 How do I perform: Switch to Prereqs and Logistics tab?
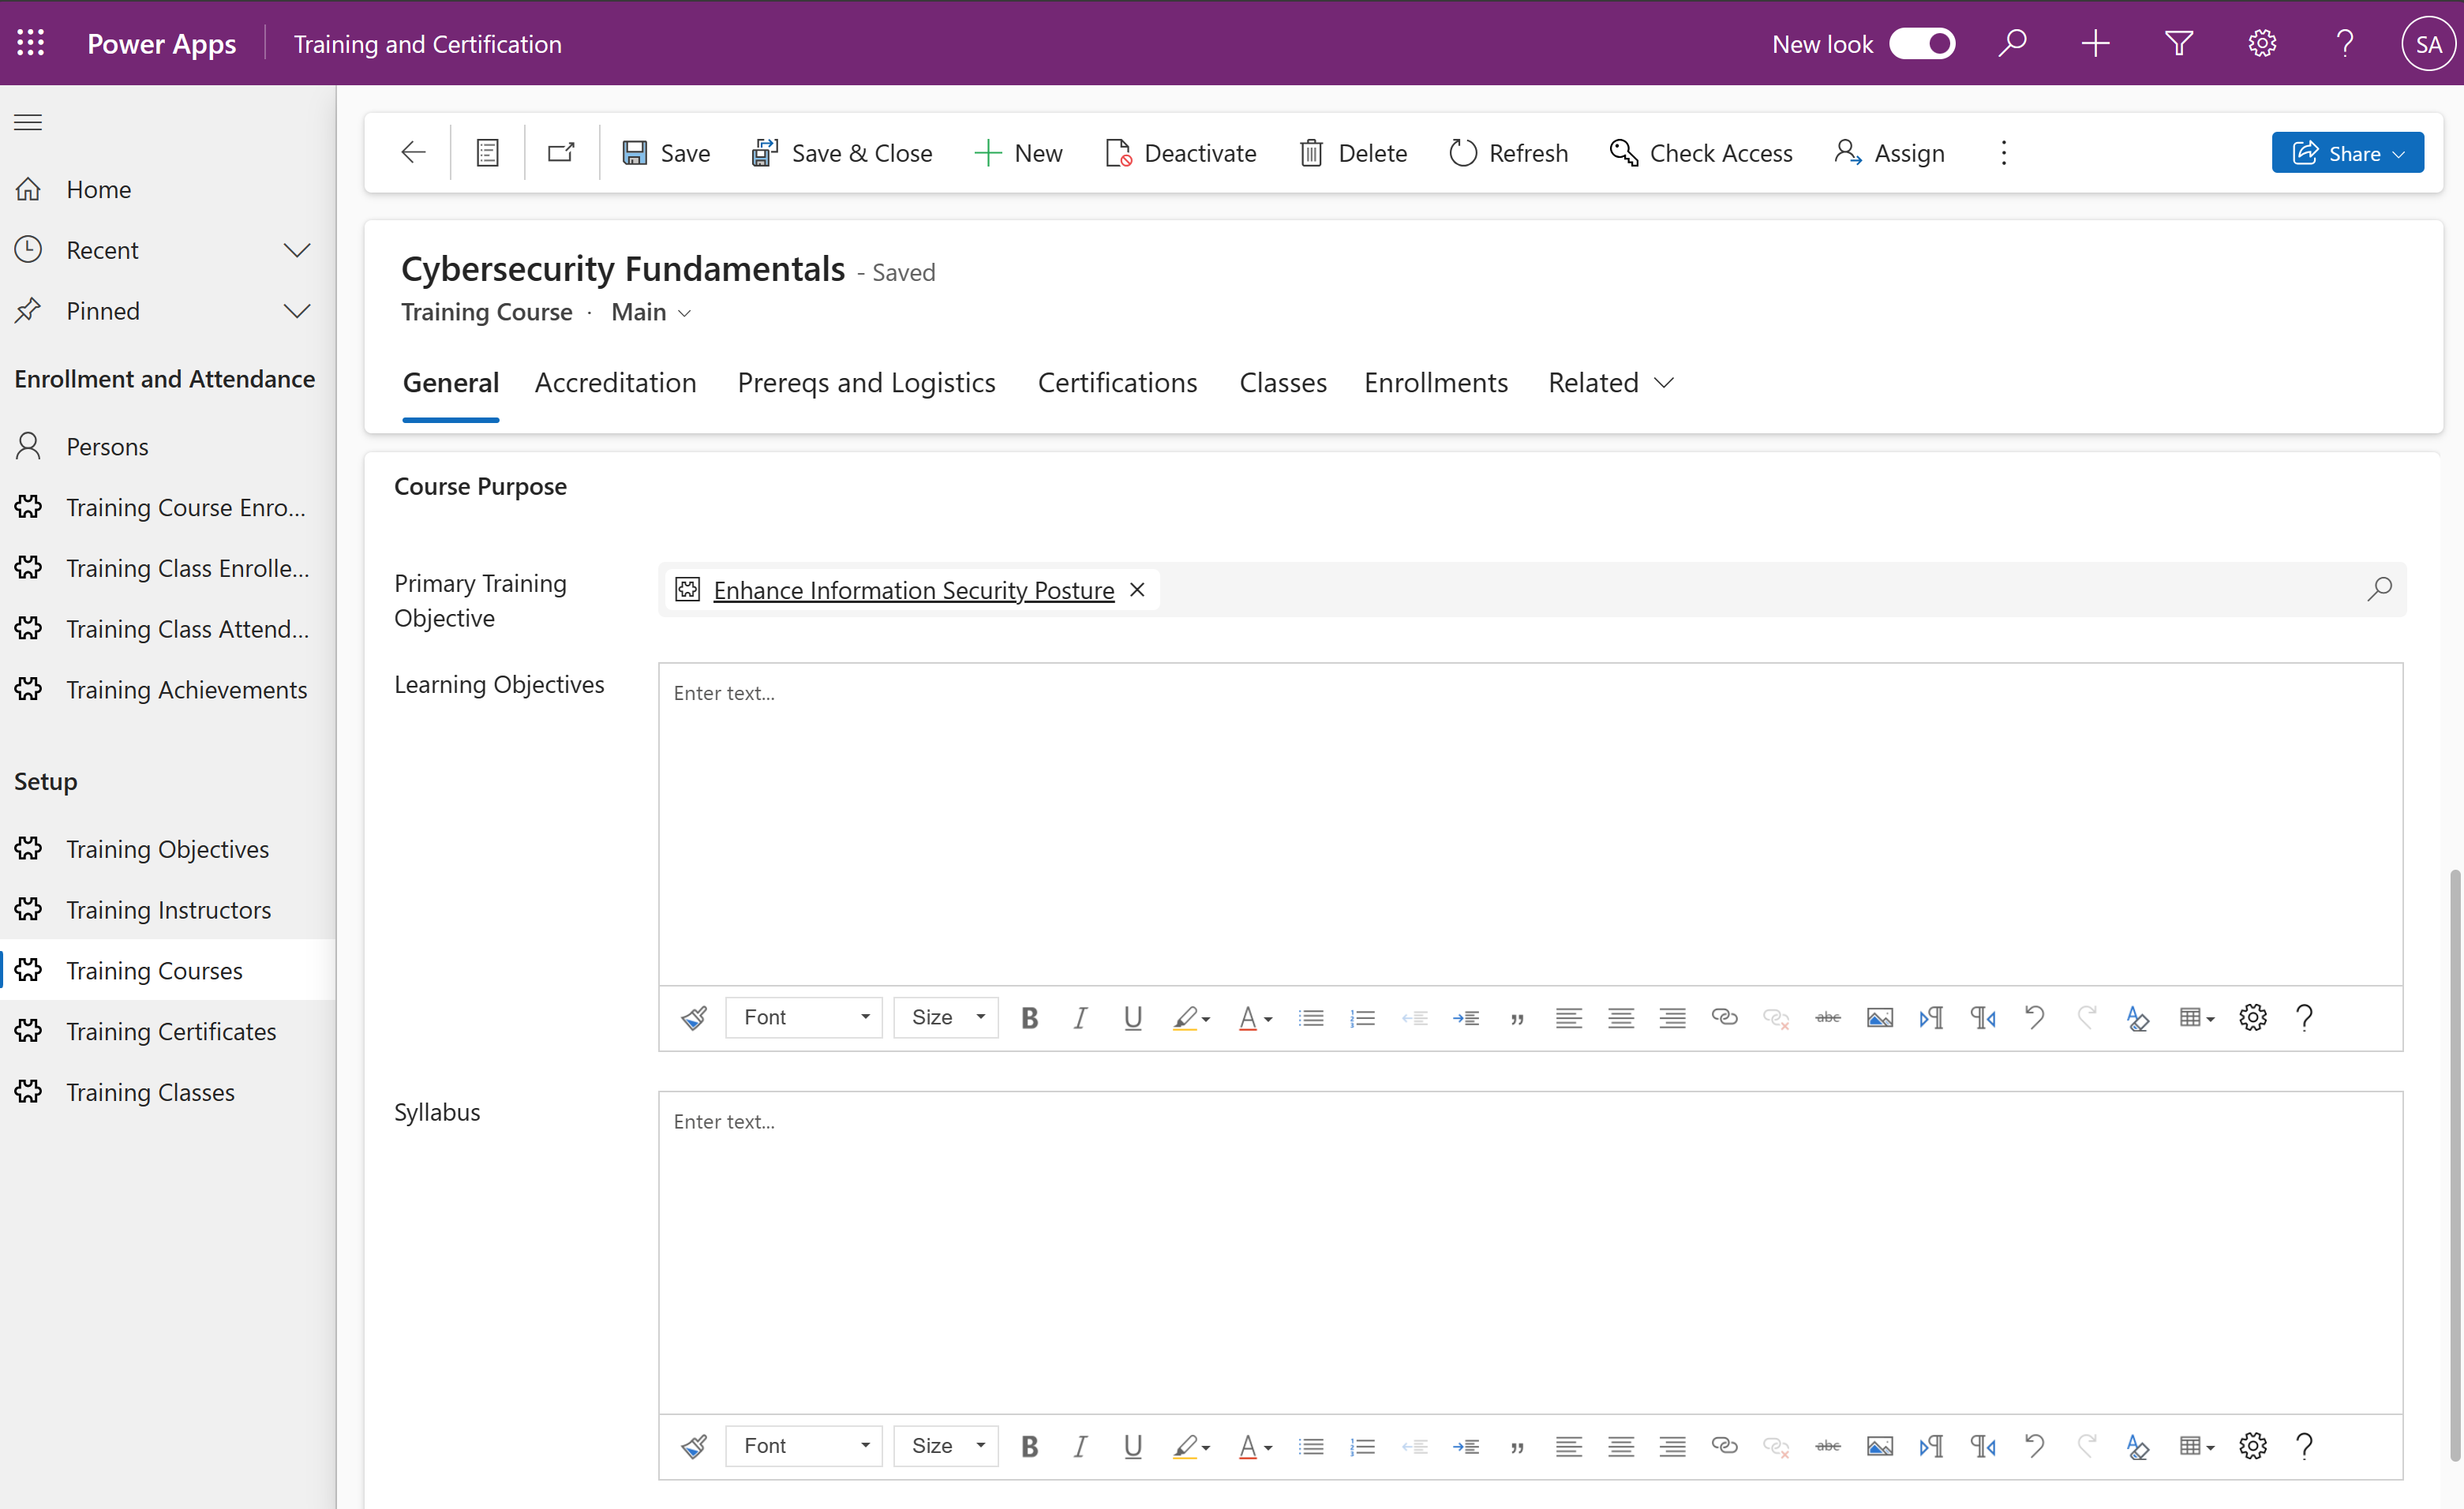[x=866, y=382]
